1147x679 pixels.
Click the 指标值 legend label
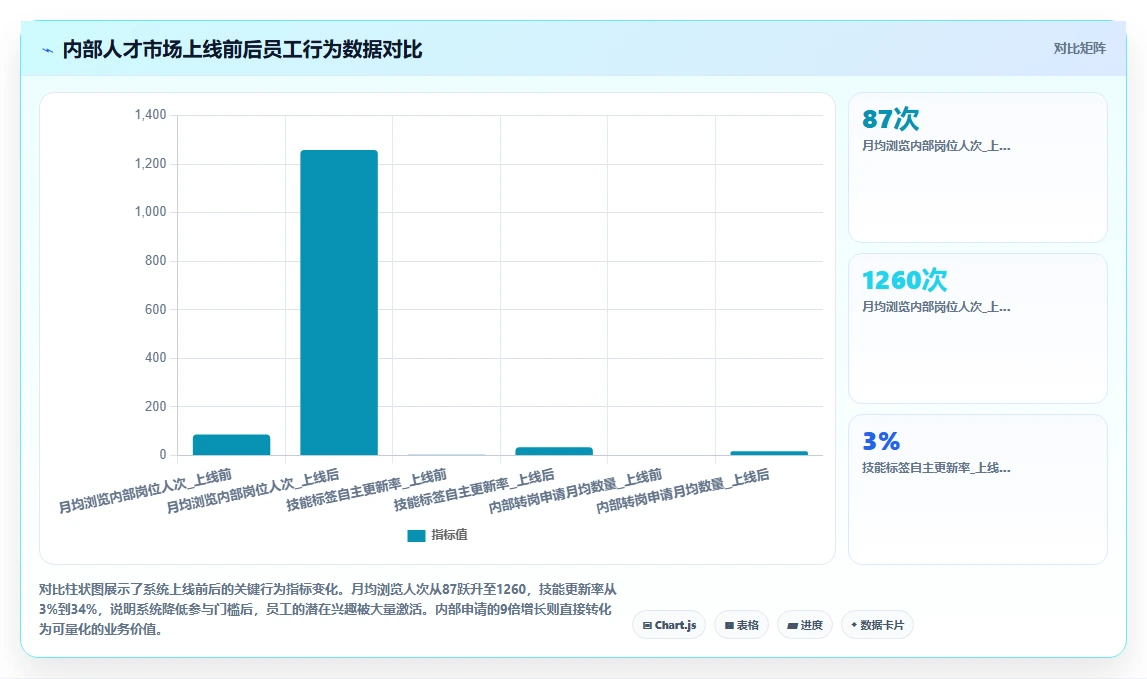[x=449, y=535]
